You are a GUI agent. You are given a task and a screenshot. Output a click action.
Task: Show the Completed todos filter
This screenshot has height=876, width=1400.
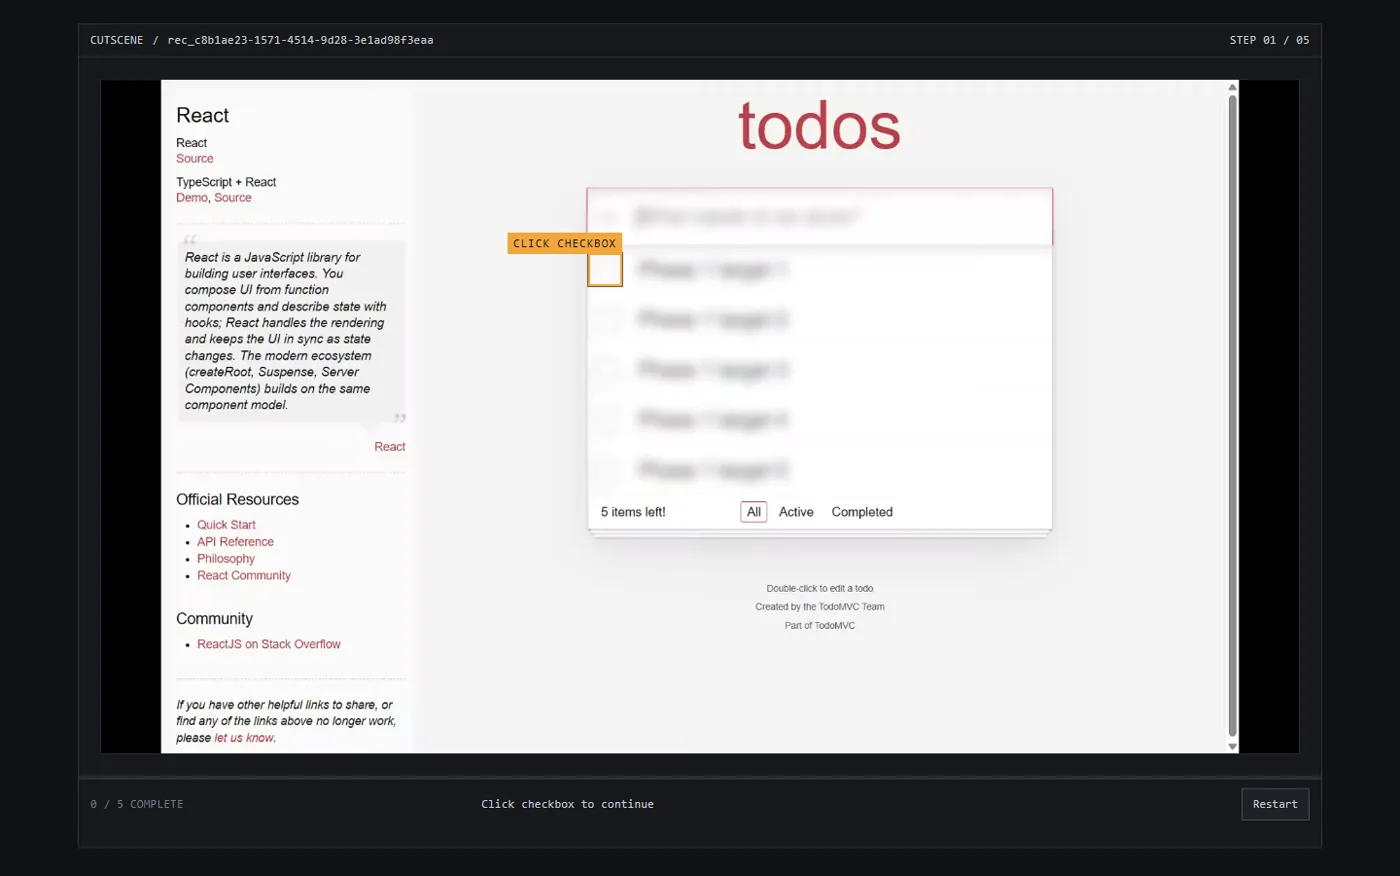[x=862, y=512]
